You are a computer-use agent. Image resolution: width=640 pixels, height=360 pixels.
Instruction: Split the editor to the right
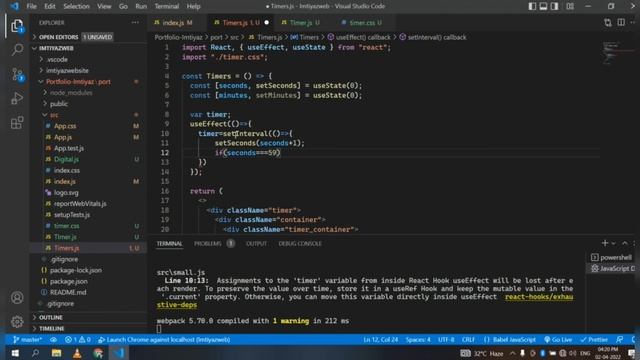(x=621, y=23)
